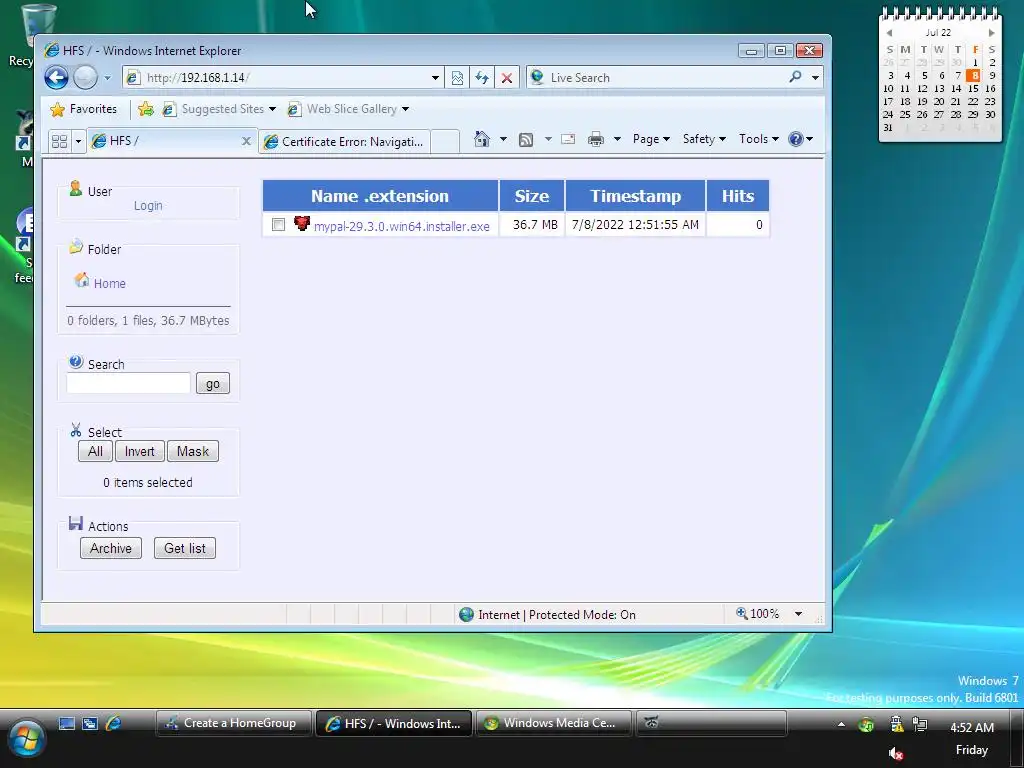Screen dimensions: 1024x768
Task: Open the search provider dropdown arrow
Action: pyautogui.click(x=815, y=78)
